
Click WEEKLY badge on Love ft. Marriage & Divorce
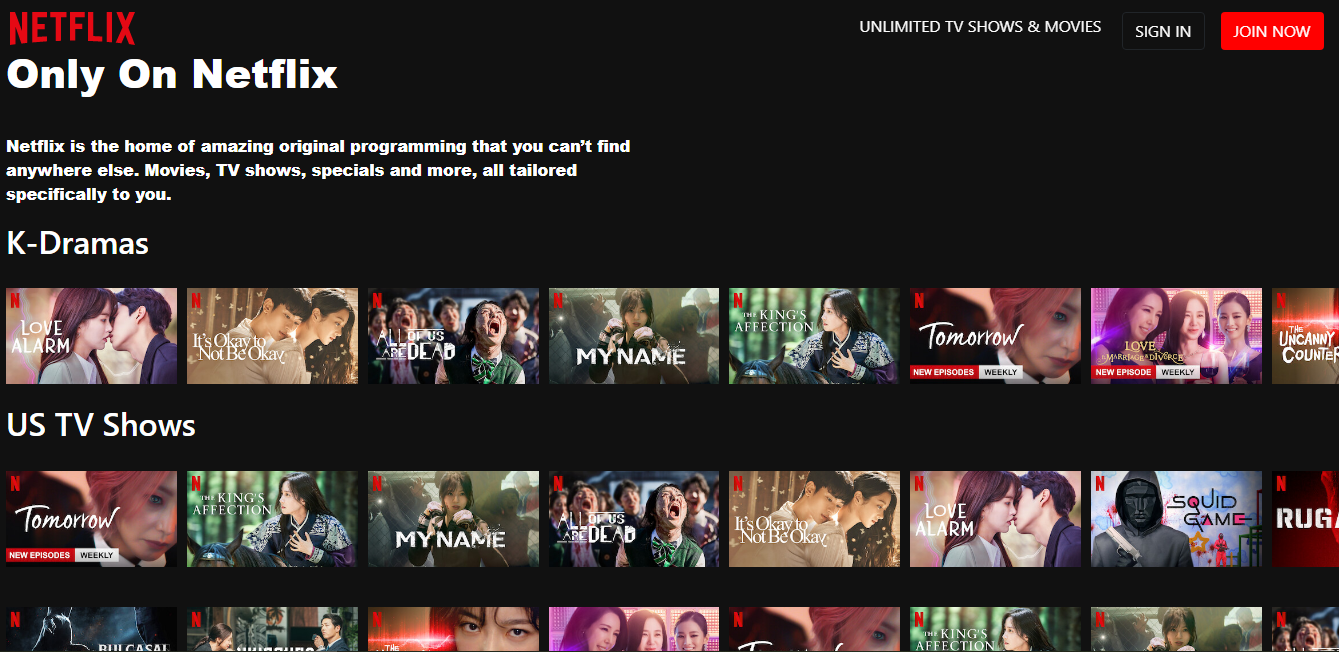[1178, 372]
